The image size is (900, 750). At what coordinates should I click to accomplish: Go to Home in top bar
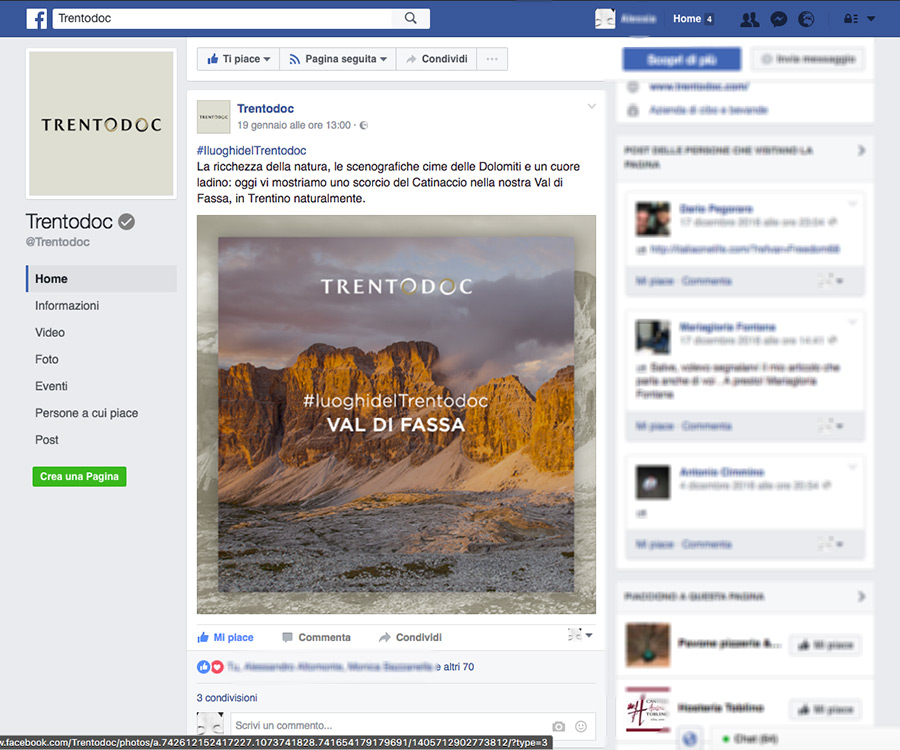click(x=686, y=19)
